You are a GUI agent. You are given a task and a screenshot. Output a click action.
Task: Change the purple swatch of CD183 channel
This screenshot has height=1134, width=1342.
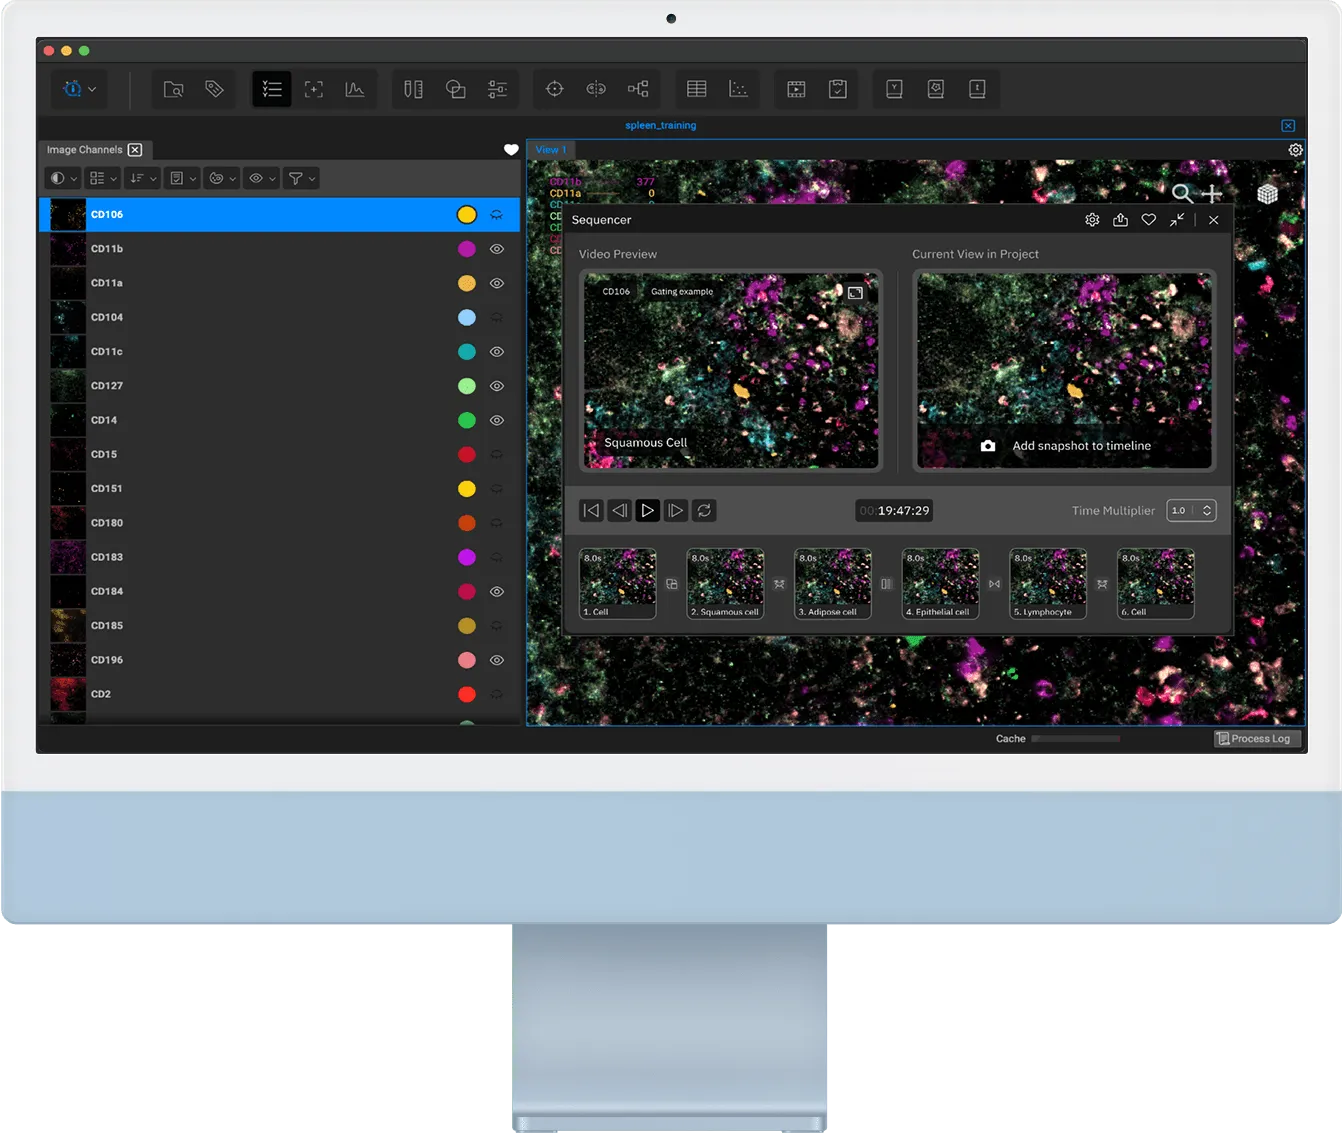(466, 557)
